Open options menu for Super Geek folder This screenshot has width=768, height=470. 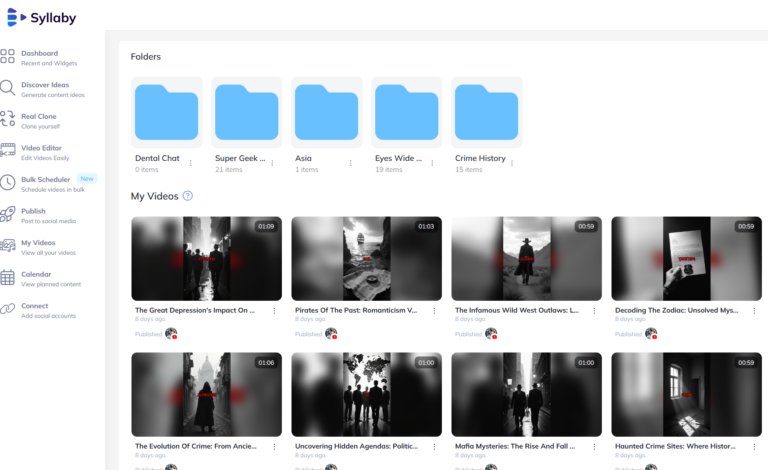273,163
